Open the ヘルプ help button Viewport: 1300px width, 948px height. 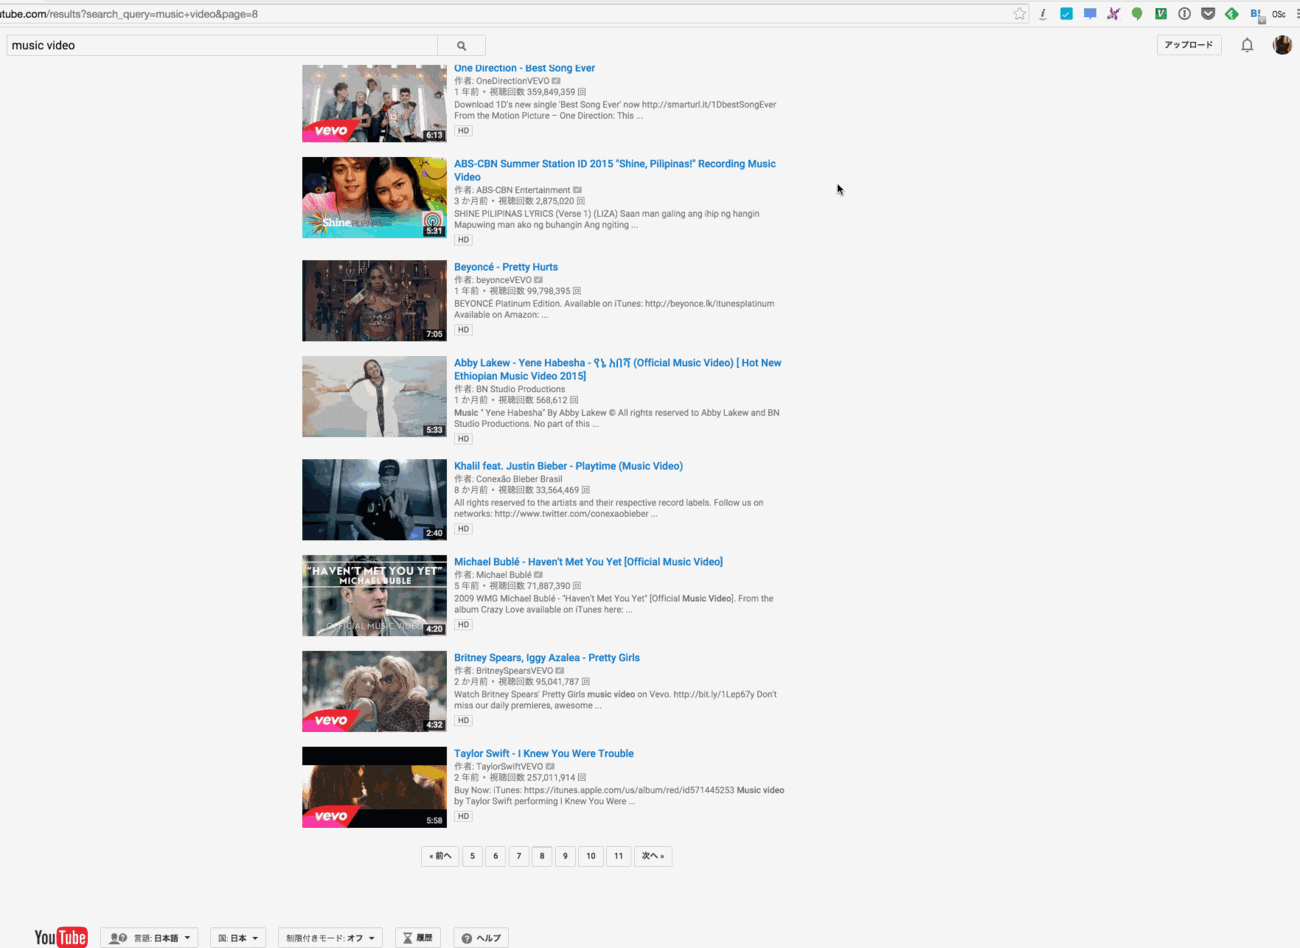tap(481, 938)
